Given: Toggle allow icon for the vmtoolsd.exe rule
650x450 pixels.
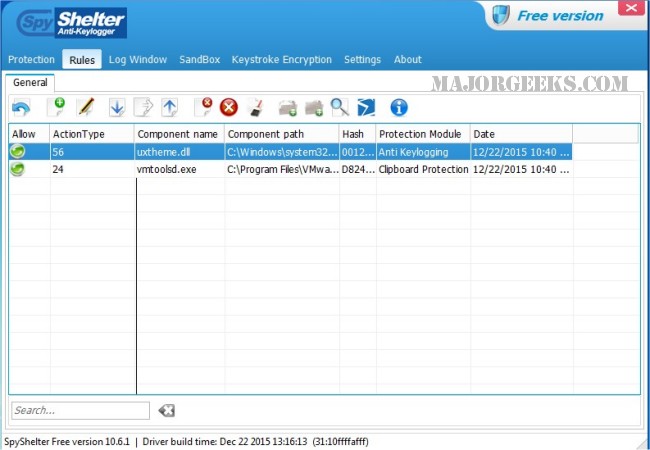Looking at the screenshot, I should click(x=17, y=169).
